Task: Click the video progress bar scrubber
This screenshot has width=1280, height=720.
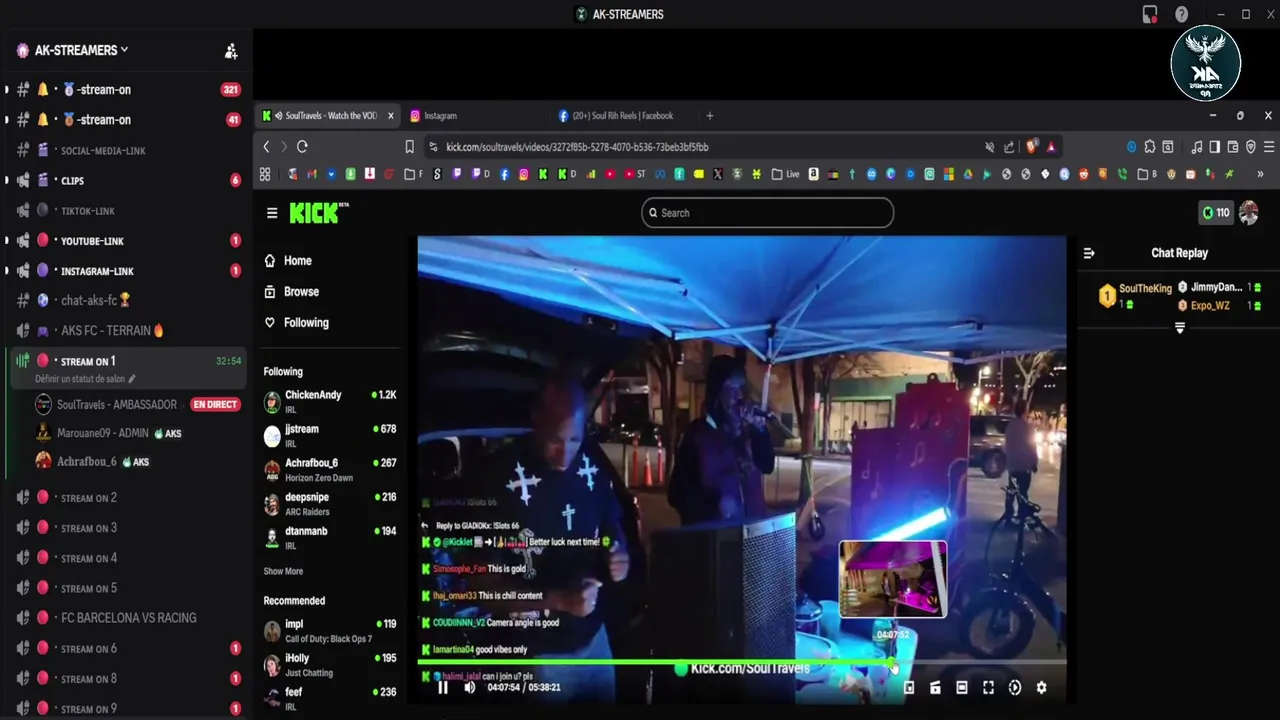Action: (x=891, y=662)
